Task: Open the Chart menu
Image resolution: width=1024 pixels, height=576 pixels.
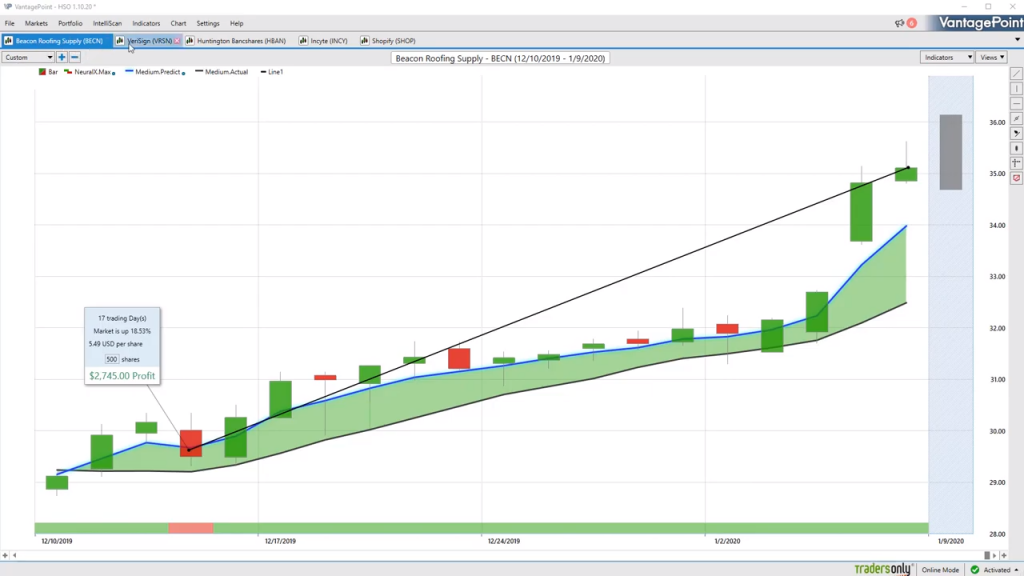Action: click(178, 24)
